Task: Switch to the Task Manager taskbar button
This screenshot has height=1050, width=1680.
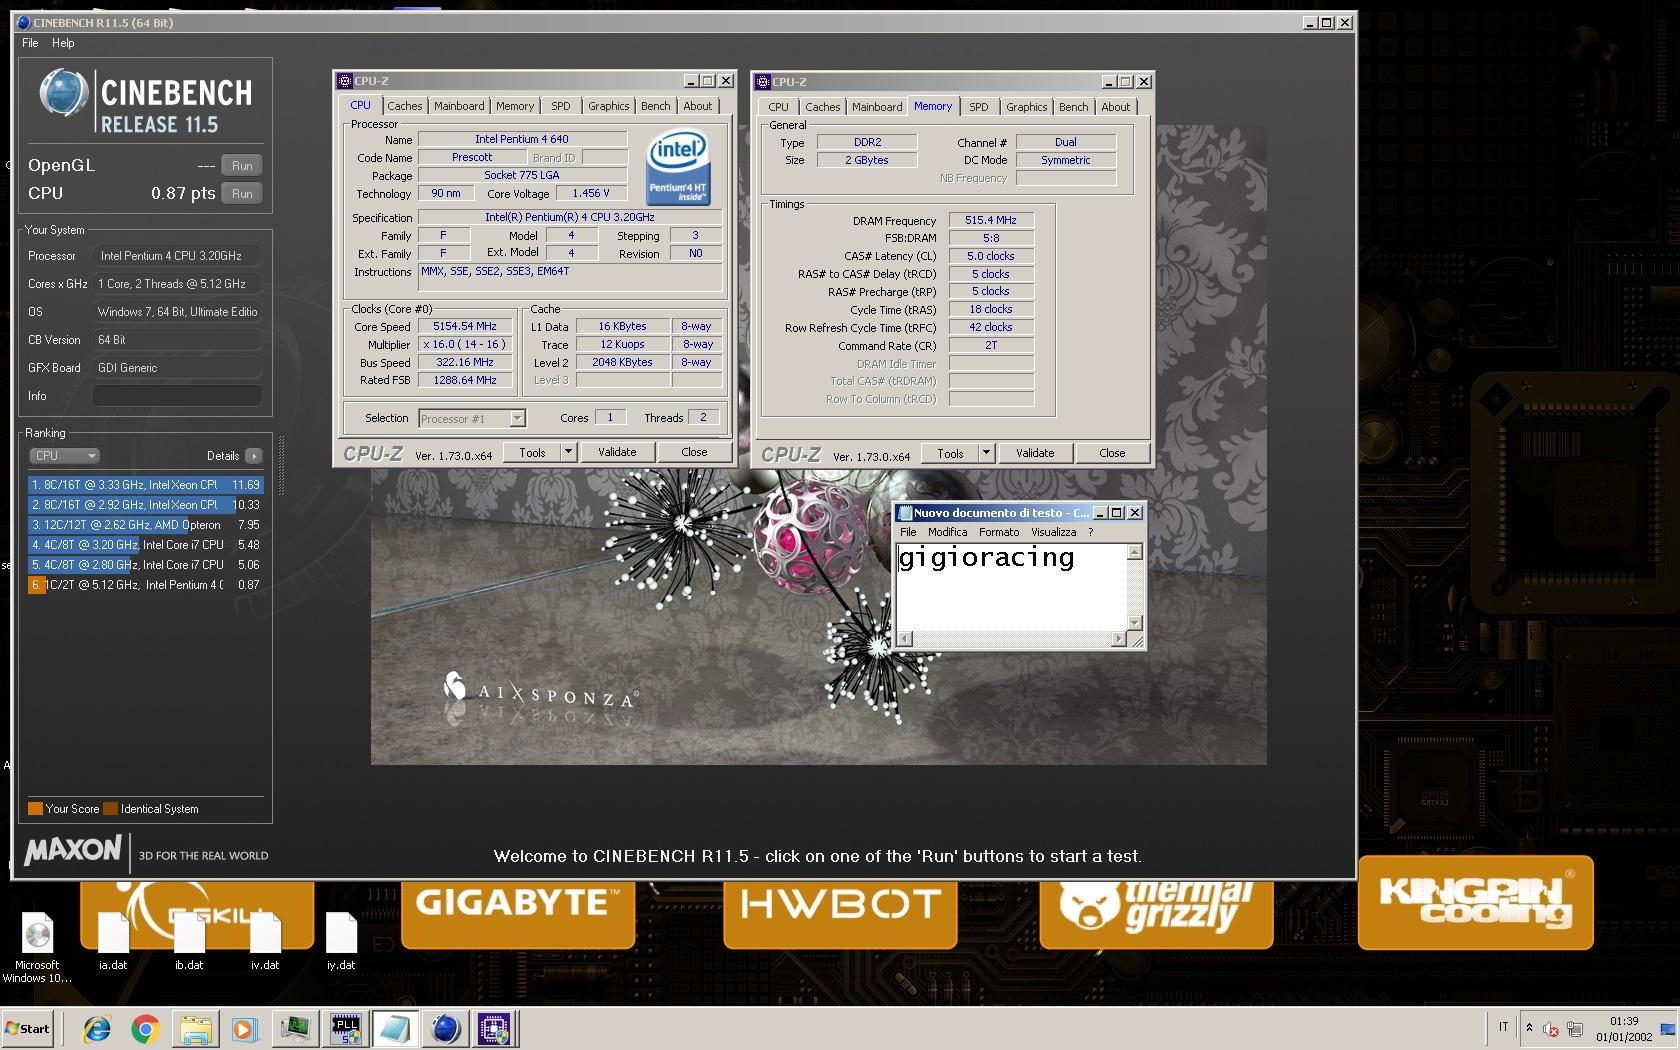Action: (296, 1028)
